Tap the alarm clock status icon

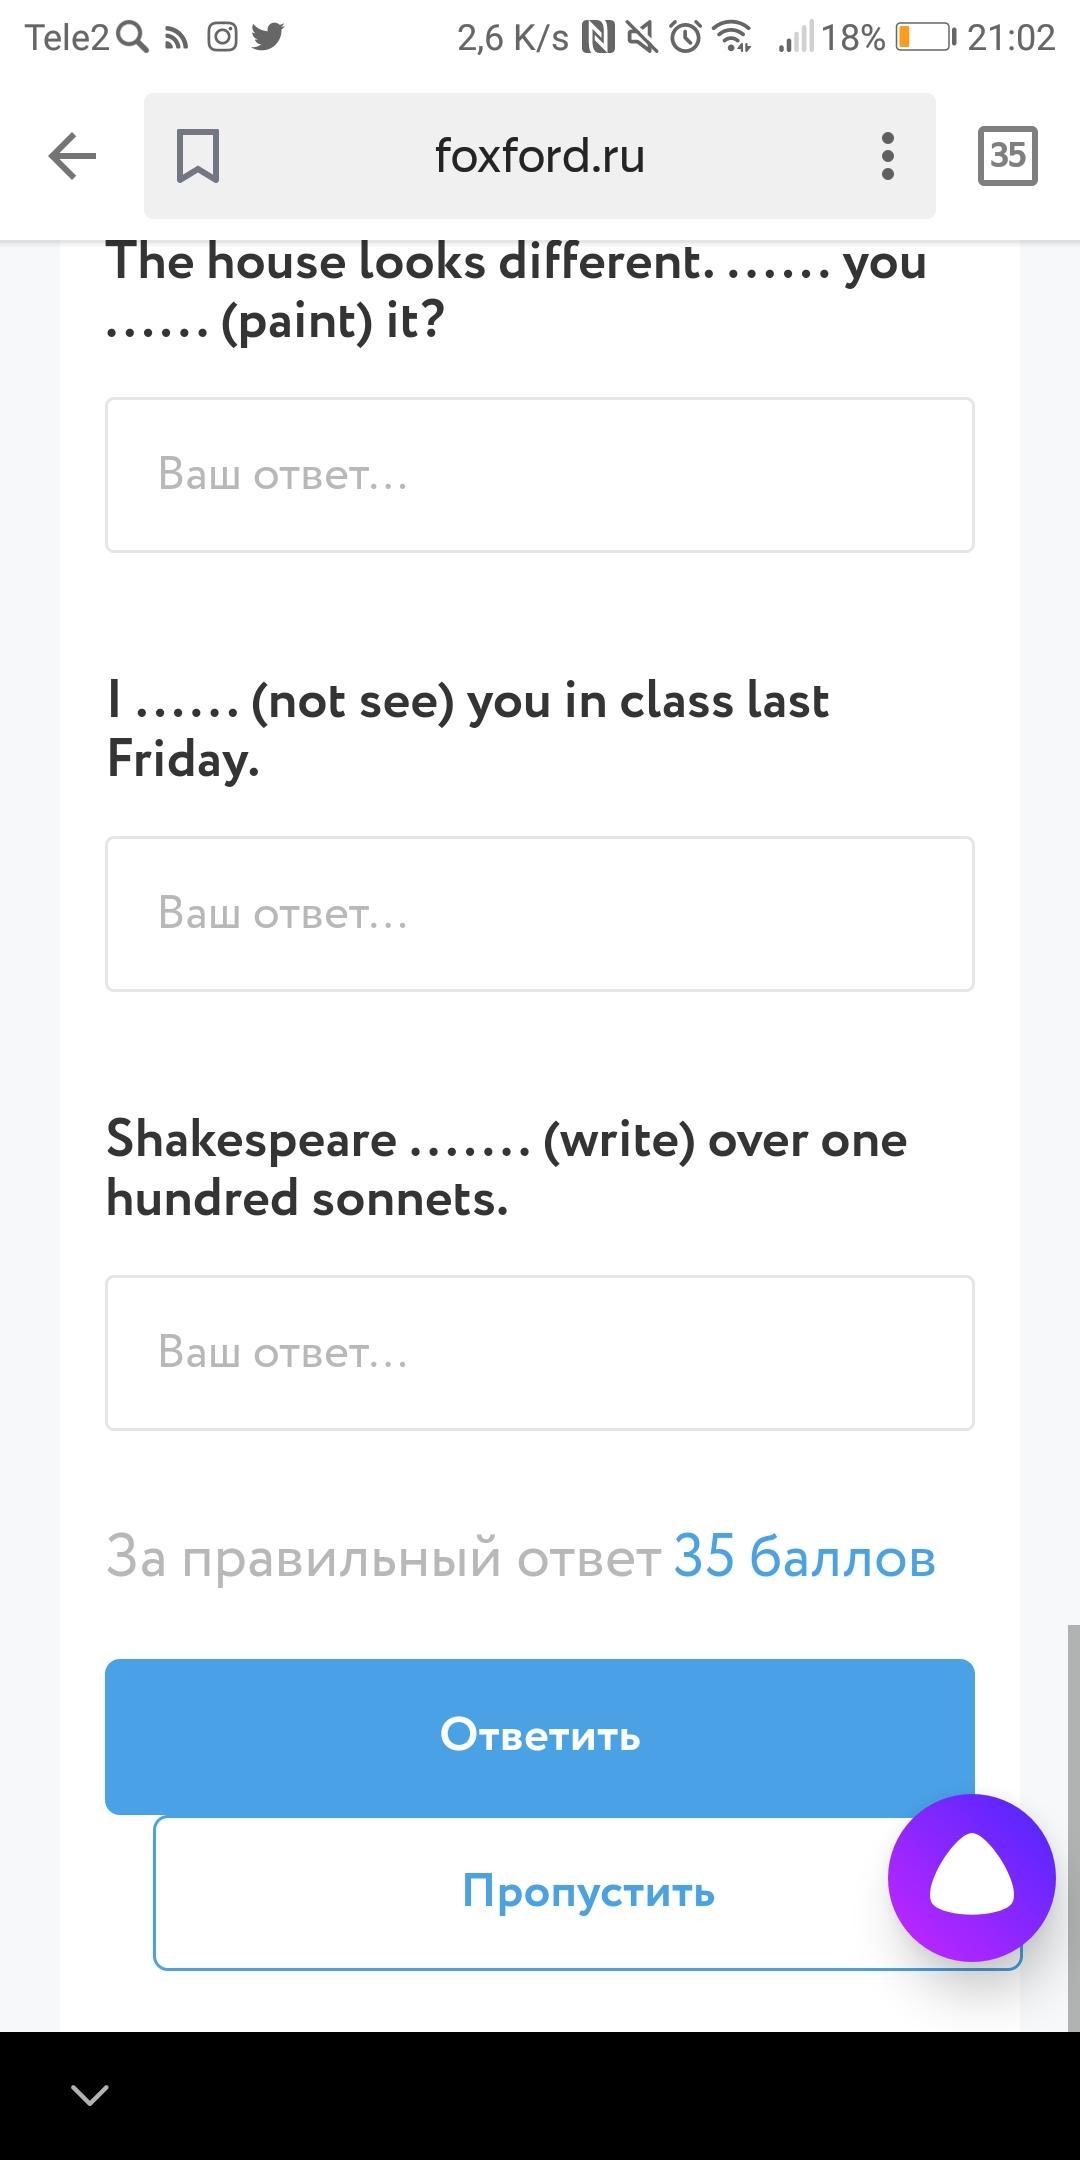(686, 38)
